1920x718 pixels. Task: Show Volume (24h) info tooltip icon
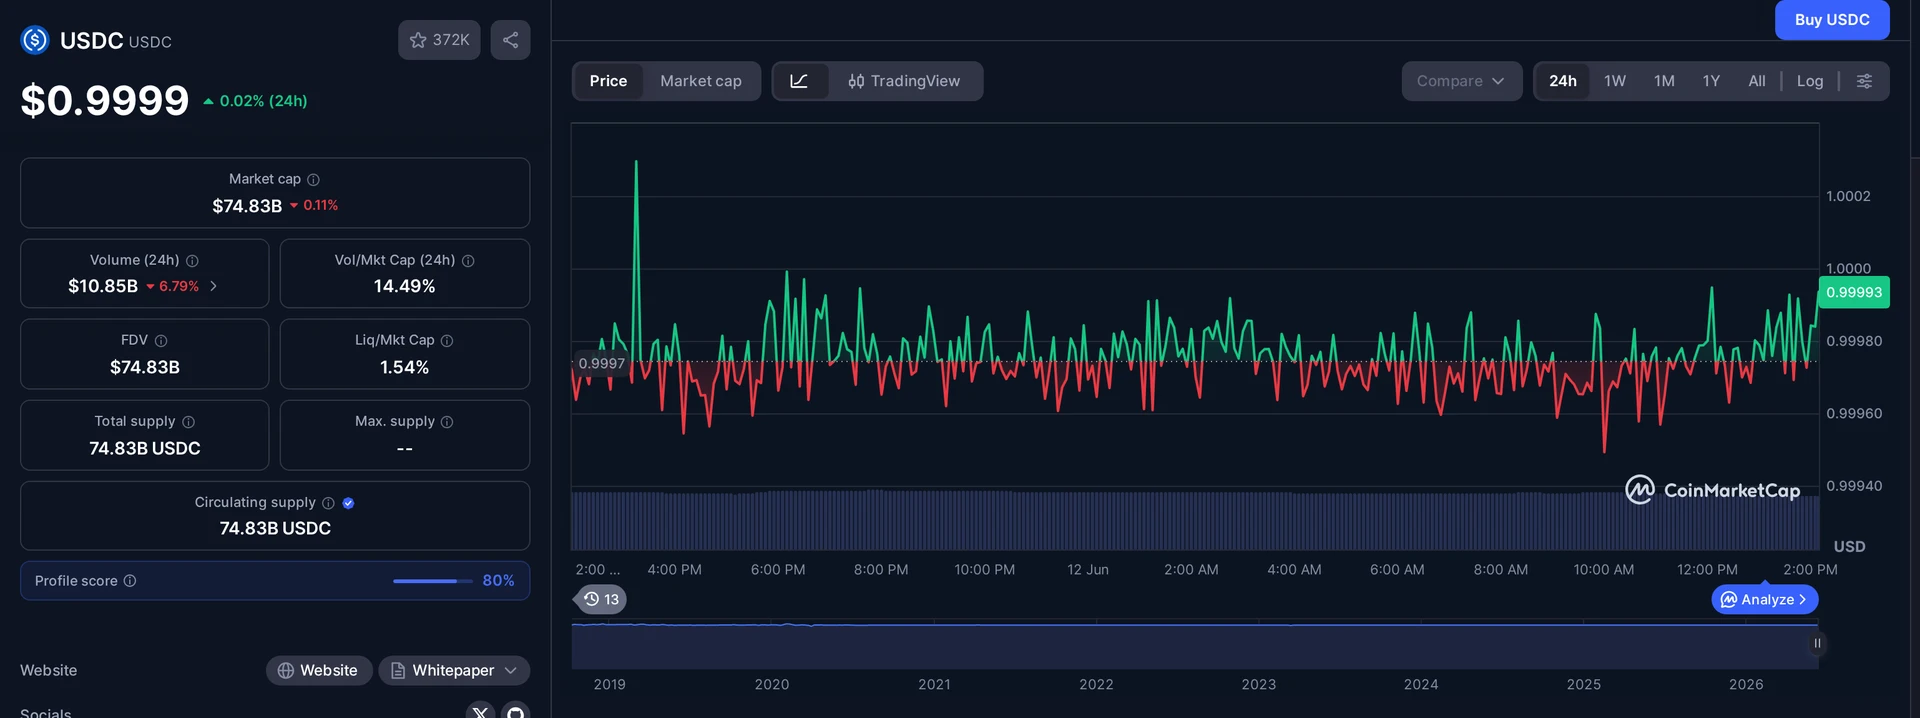tap(192, 260)
